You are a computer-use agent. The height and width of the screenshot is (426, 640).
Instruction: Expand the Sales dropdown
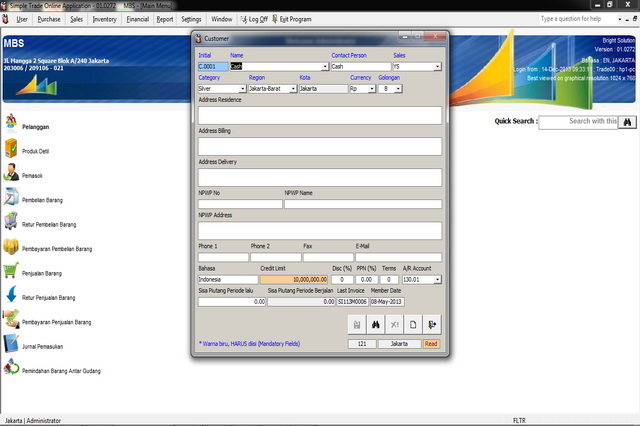(x=437, y=66)
